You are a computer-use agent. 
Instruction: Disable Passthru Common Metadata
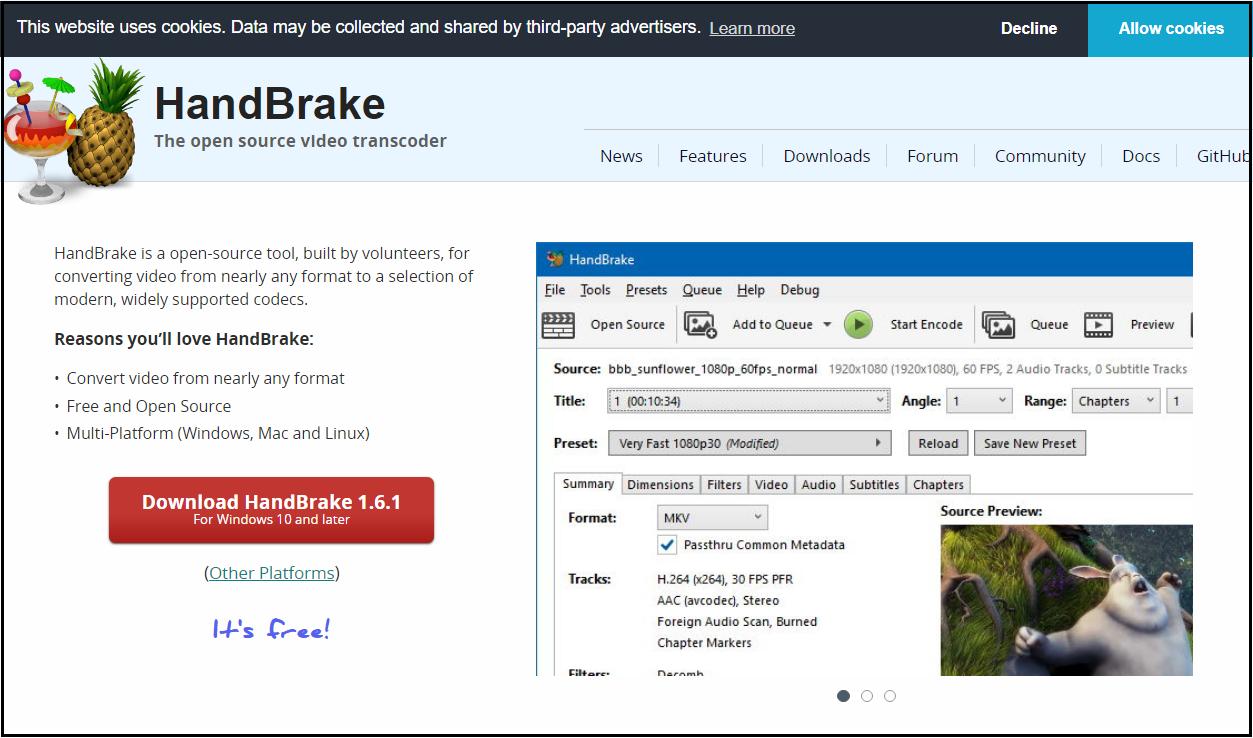pos(669,545)
